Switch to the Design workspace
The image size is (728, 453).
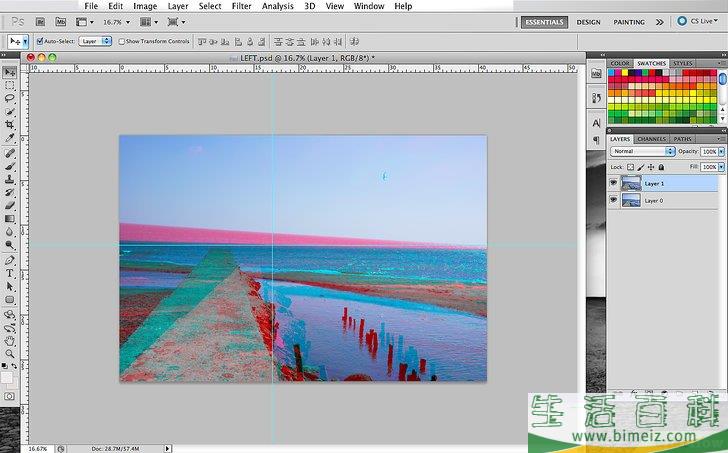click(589, 21)
